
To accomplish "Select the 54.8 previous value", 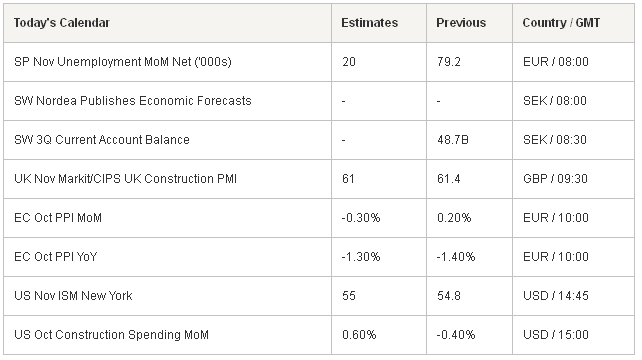I will coord(449,296).
